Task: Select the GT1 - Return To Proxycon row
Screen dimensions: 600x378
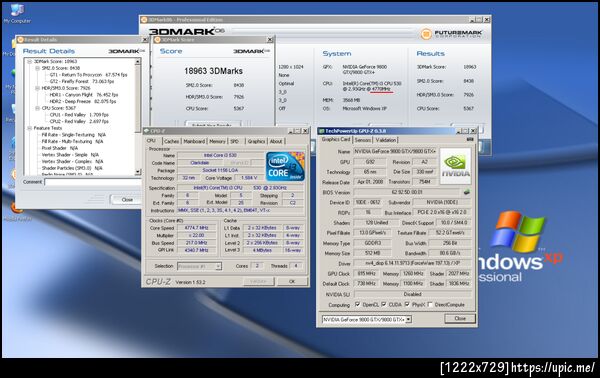Action: click(x=88, y=75)
